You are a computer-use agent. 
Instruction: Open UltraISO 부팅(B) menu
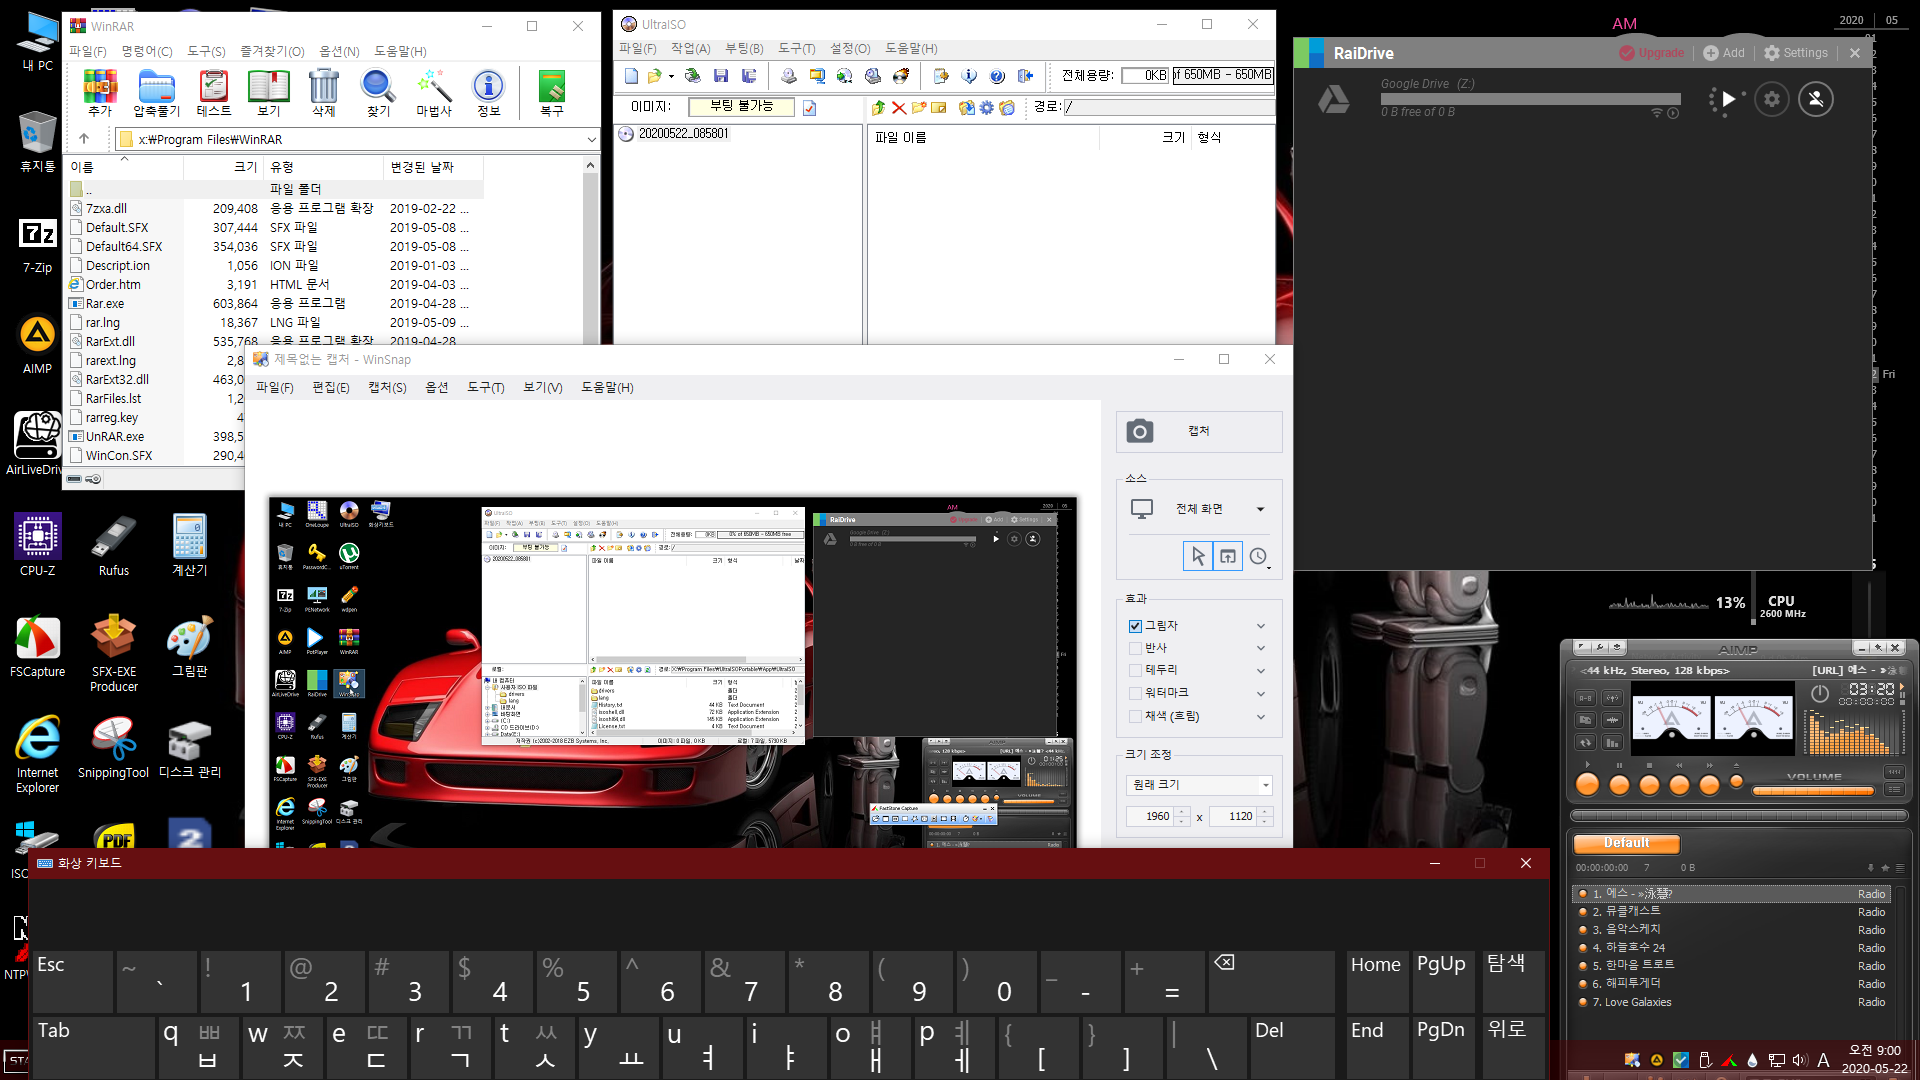pos(744,49)
